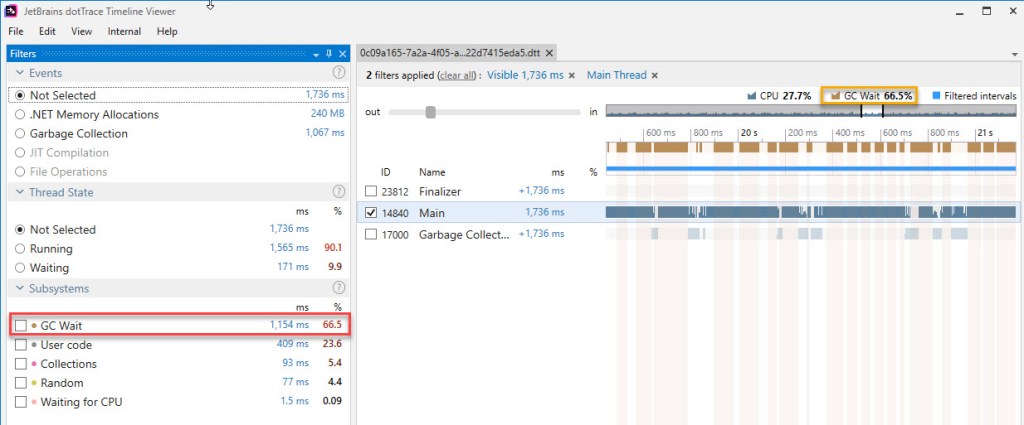1024x425 pixels.
Task: Collapse the Subsystems section
Action: pos(20,288)
